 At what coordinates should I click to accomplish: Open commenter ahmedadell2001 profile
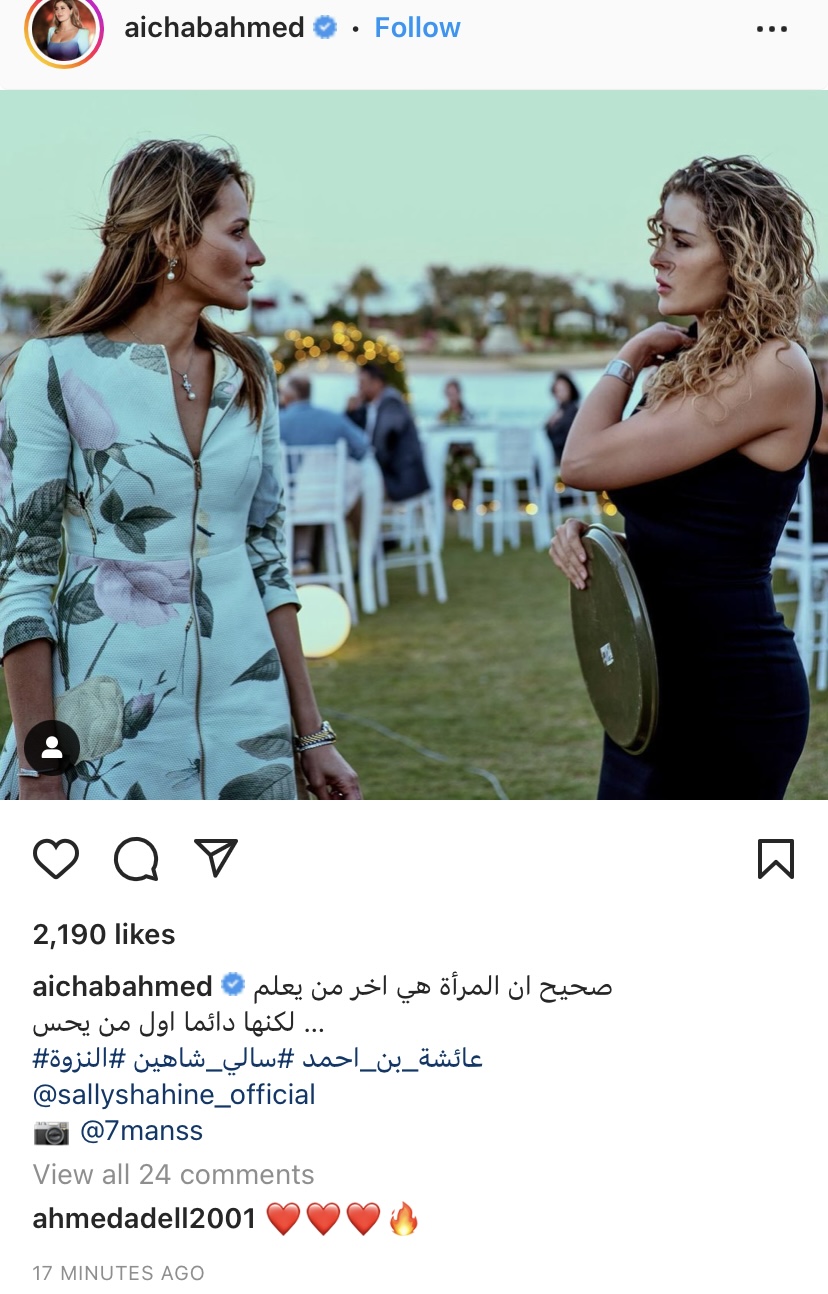[x=145, y=1218]
